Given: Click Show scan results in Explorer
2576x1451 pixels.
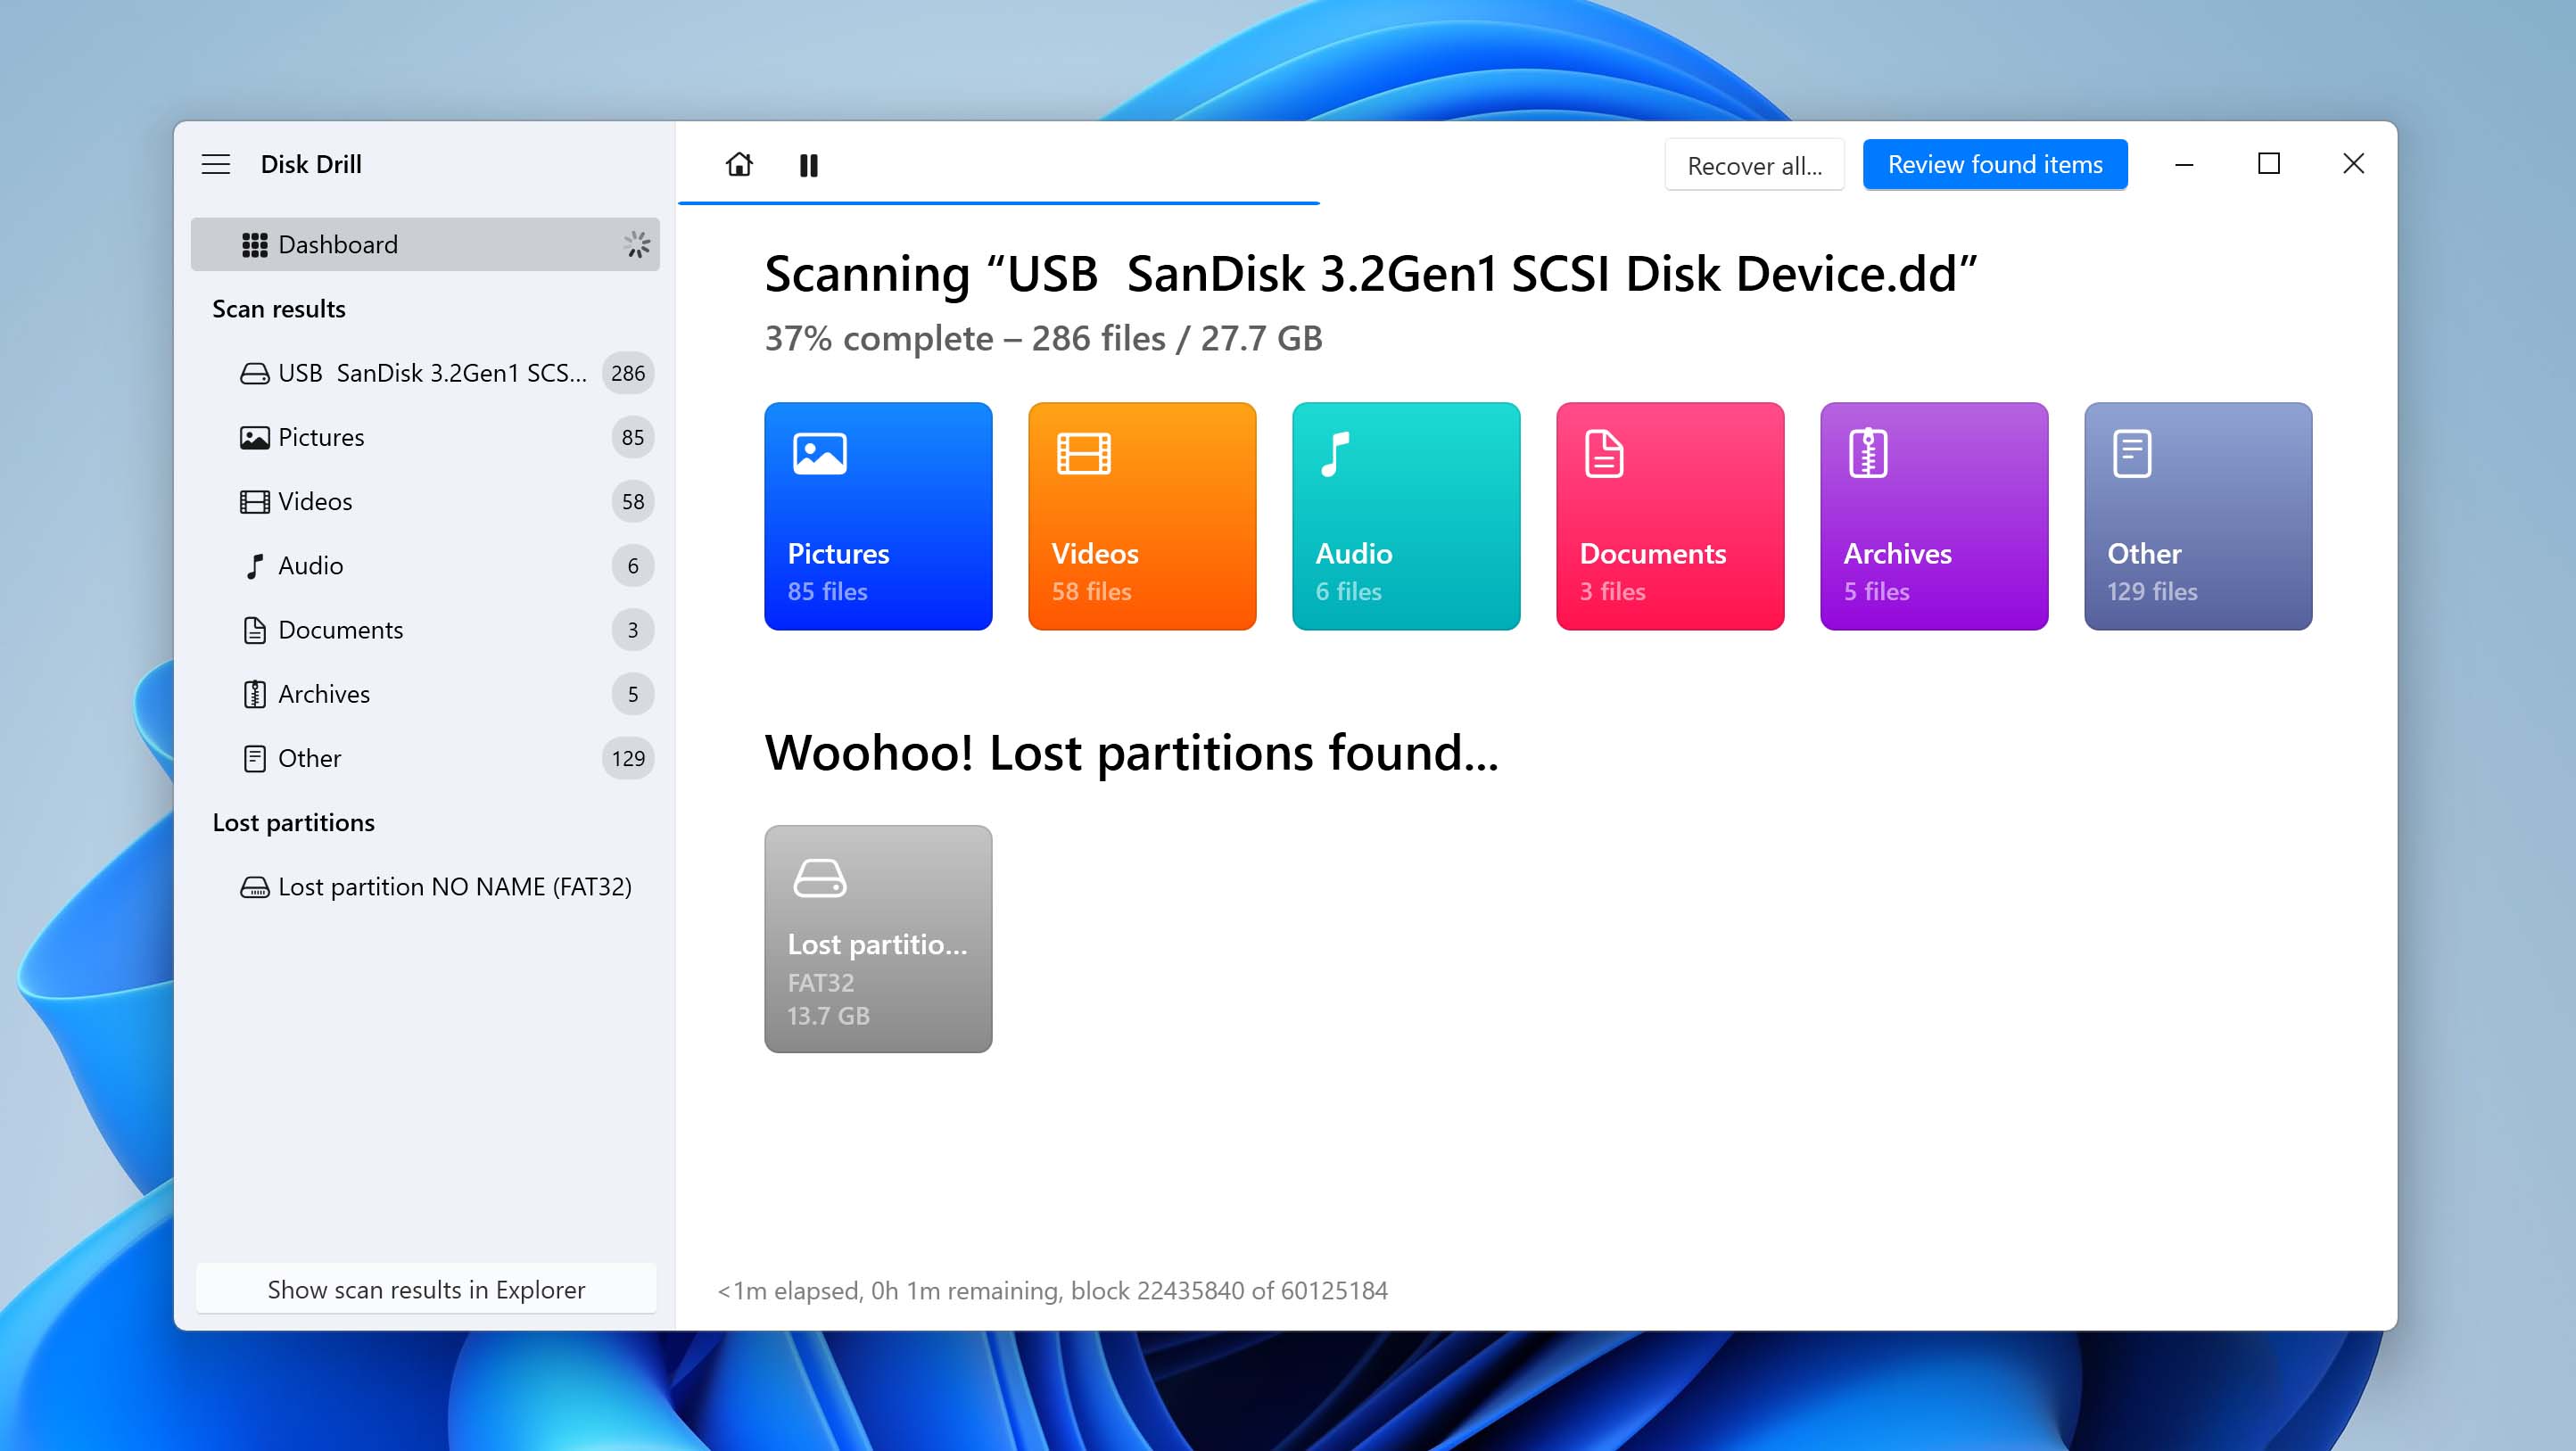Looking at the screenshot, I should point(426,1289).
